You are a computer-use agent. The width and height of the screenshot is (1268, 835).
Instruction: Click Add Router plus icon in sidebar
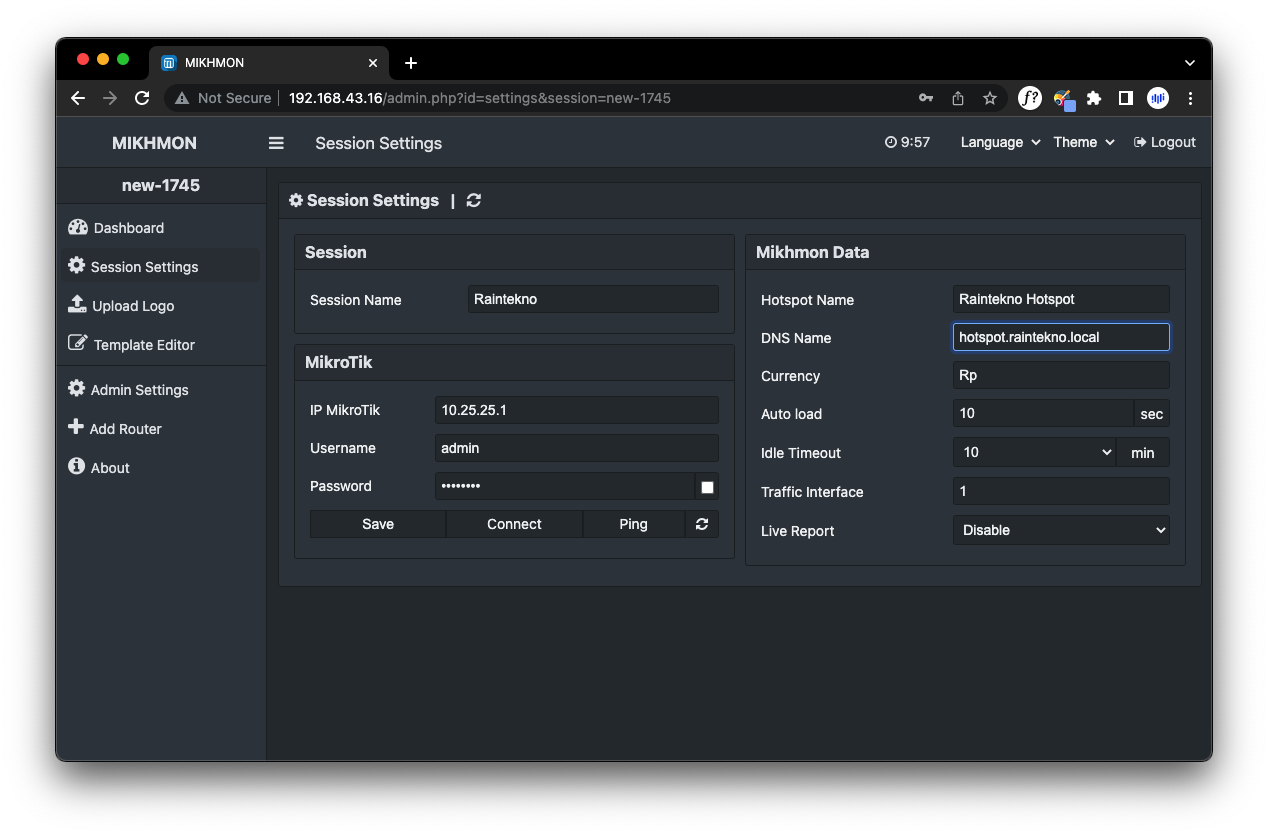[x=77, y=428]
